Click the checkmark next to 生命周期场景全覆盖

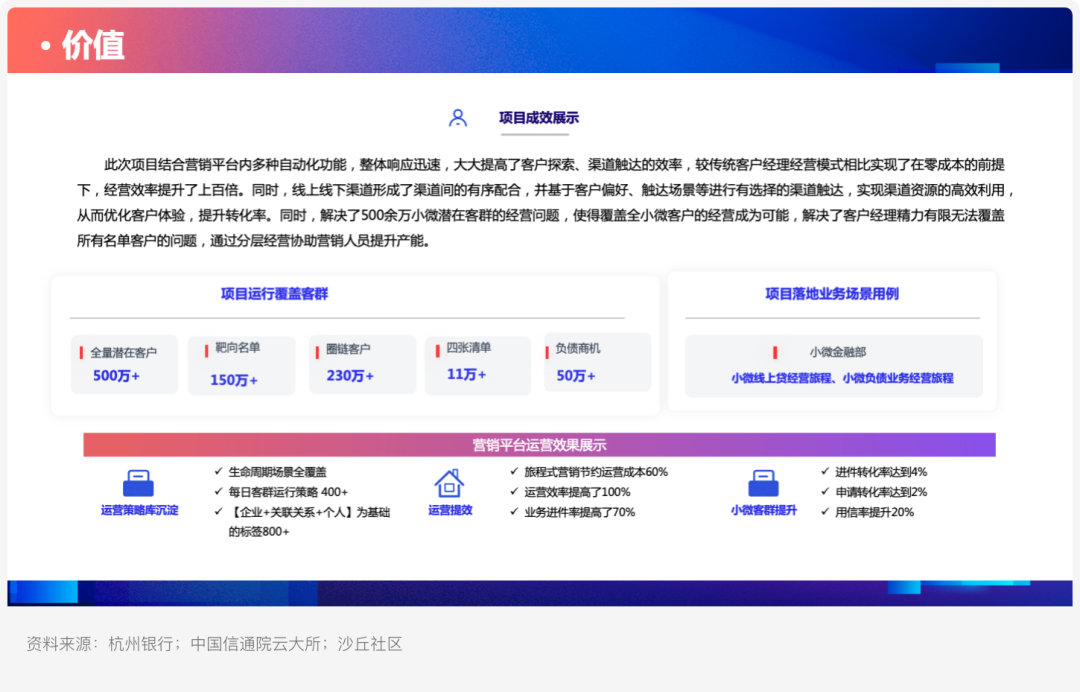click(x=218, y=472)
